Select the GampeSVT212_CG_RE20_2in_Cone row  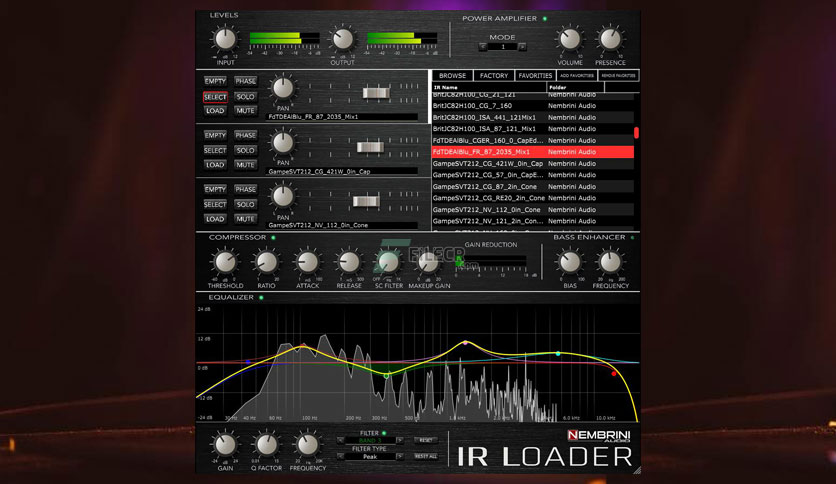[533, 198]
